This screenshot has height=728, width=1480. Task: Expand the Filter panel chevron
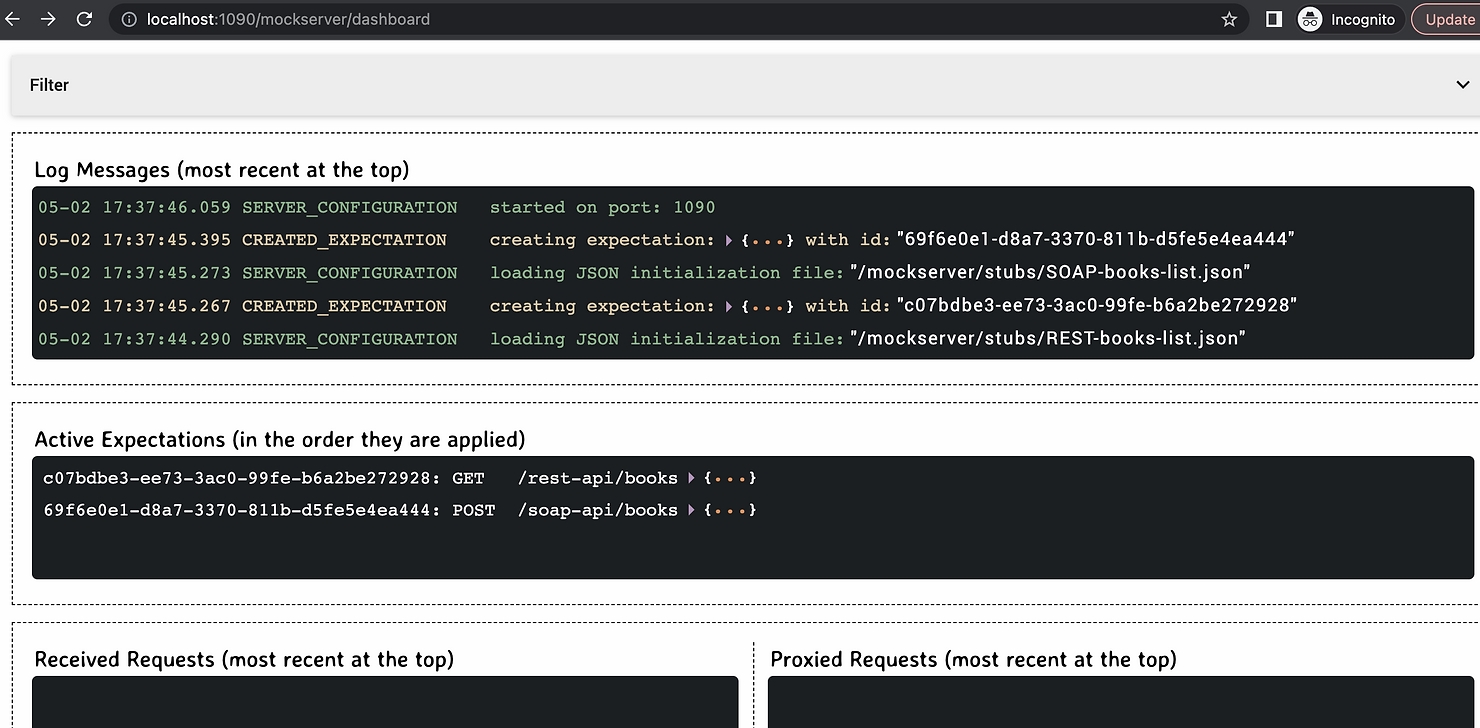1463,85
